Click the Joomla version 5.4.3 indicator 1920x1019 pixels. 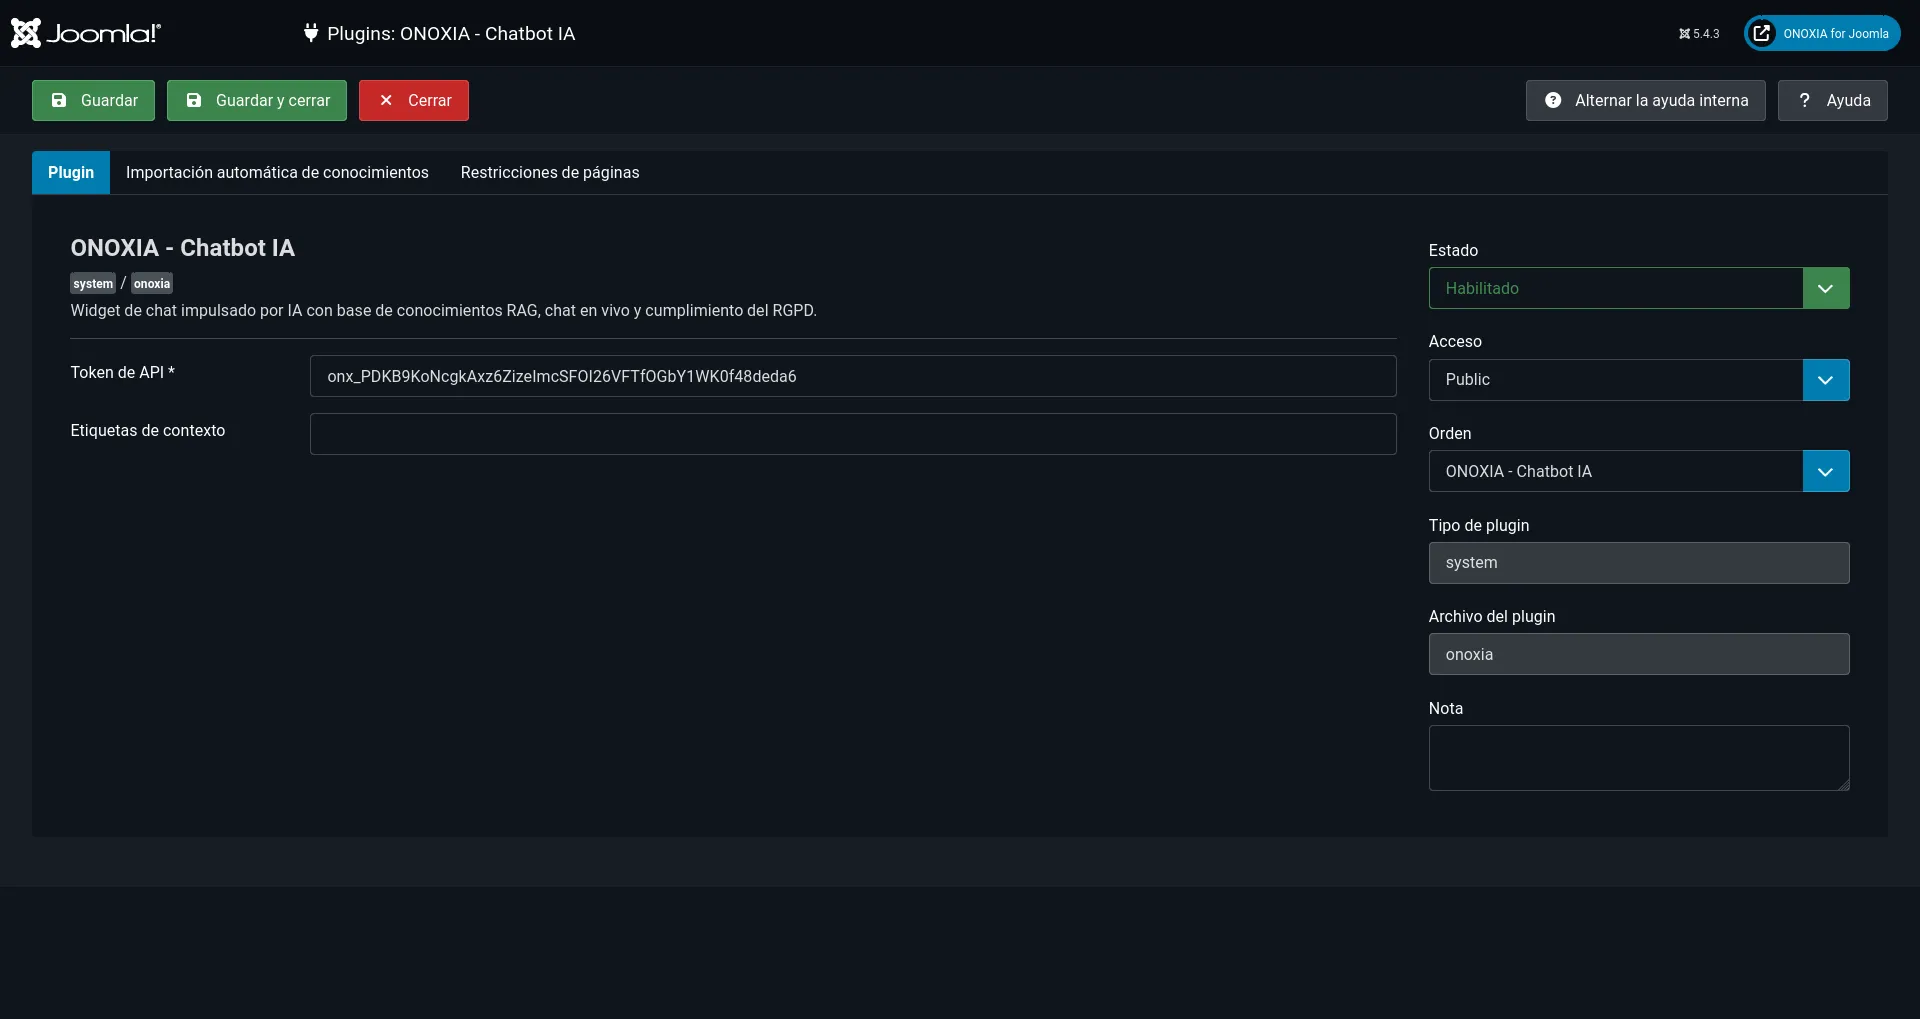1699,34
